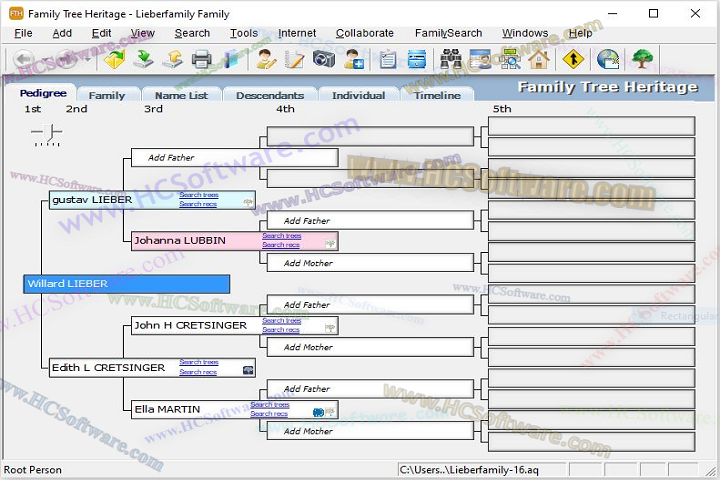Click the yellow merge sign icon
This screenshot has height=480, width=720.
pyautogui.click(x=573, y=59)
